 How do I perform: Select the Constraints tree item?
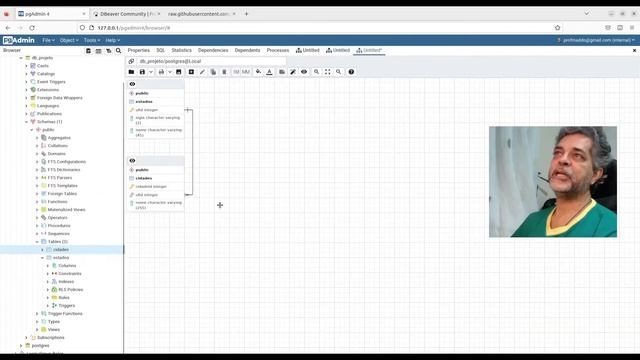pyautogui.click(x=70, y=273)
